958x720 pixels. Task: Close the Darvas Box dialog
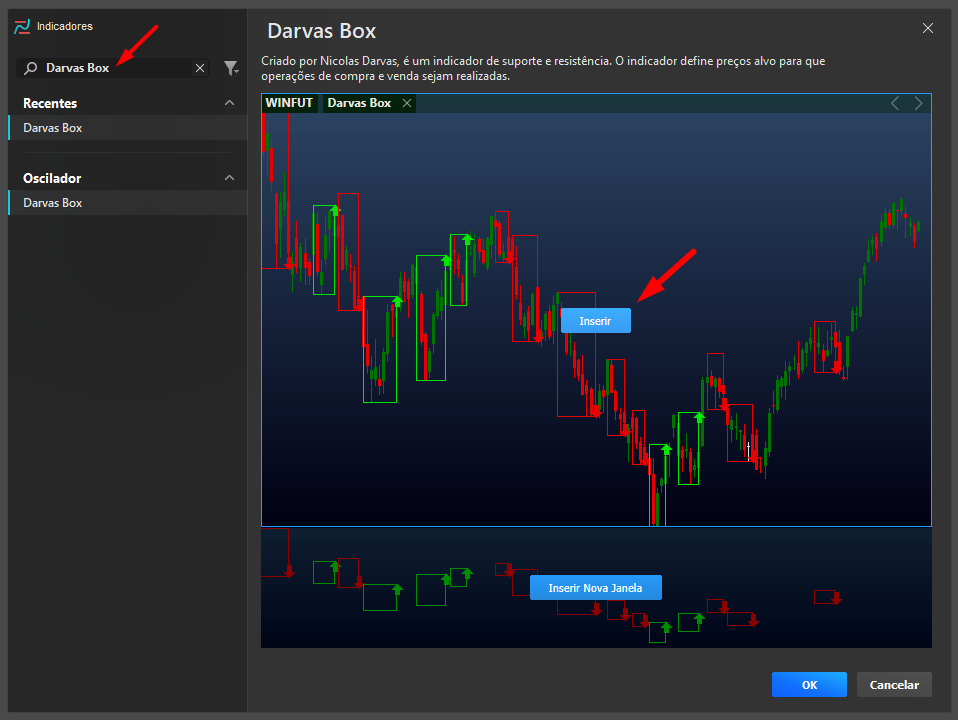[x=927, y=27]
